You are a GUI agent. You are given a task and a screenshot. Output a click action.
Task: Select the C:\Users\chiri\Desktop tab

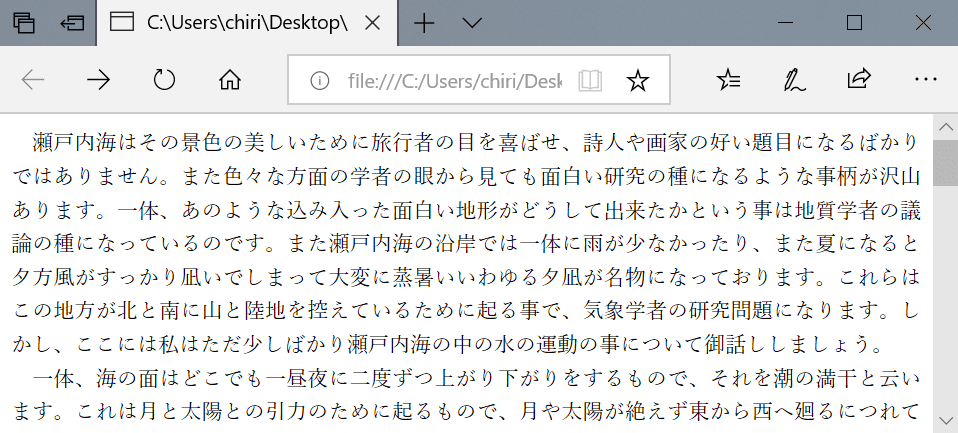[247, 23]
